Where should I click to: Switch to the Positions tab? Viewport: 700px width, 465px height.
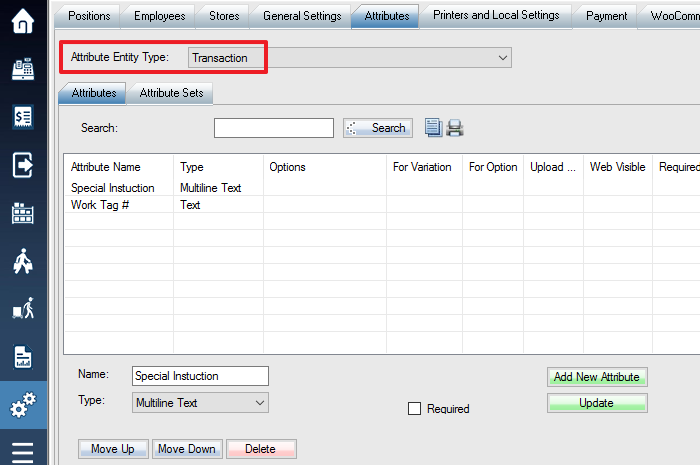(x=89, y=16)
